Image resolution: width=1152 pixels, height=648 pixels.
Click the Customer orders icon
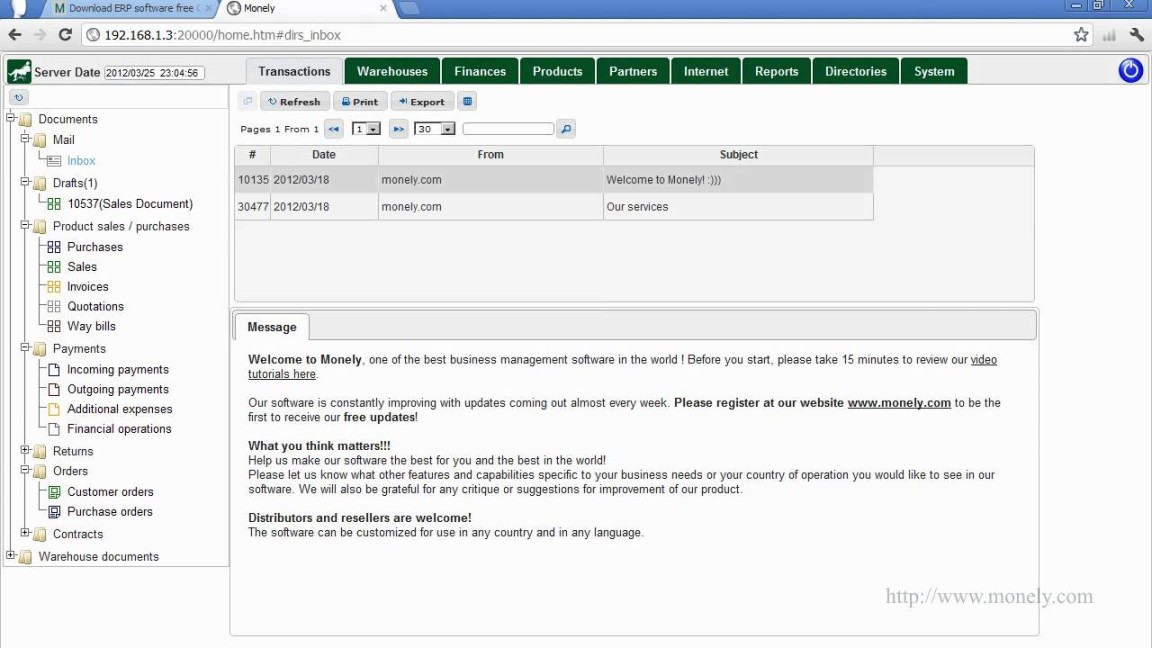tap(54, 492)
